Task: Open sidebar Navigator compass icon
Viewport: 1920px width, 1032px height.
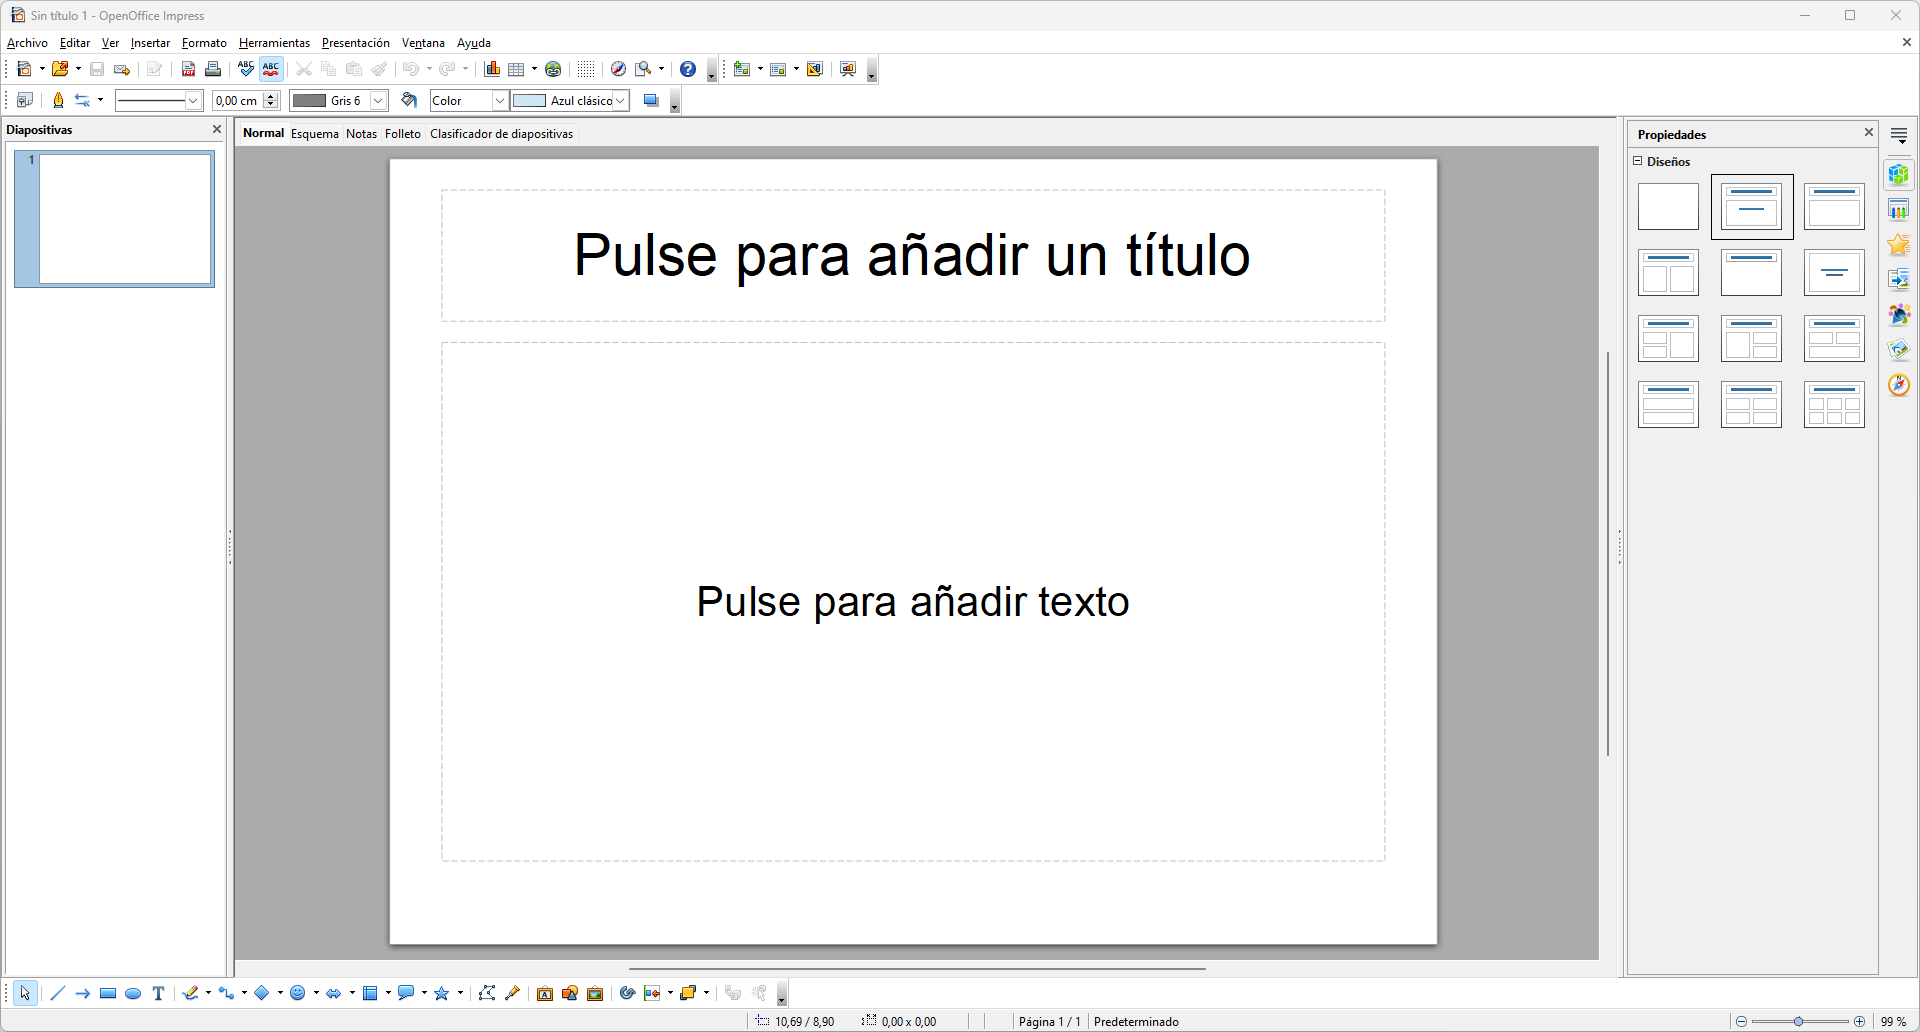Action: pos(1899,385)
